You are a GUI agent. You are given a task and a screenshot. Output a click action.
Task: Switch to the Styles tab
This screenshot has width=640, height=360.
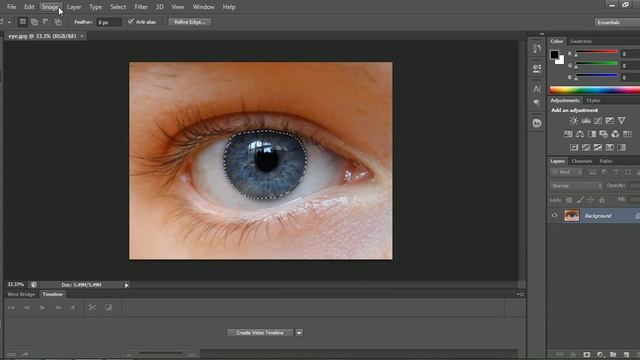click(x=593, y=100)
